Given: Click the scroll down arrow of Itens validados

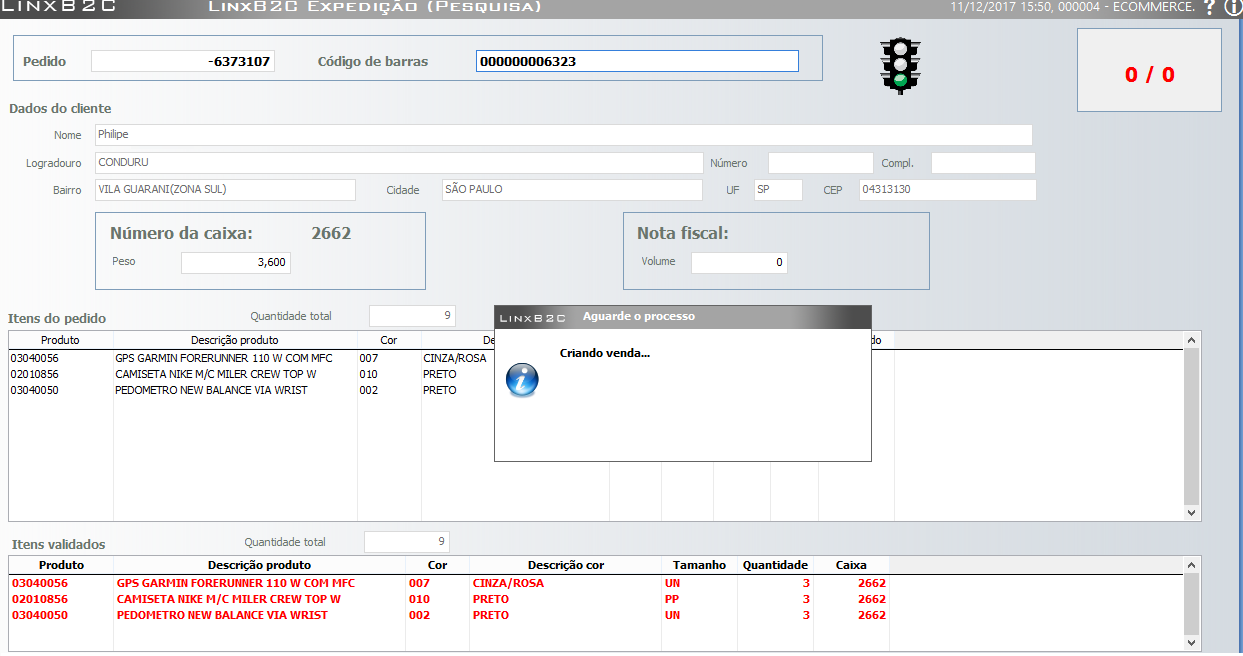Looking at the screenshot, I should [x=1191, y=643].
